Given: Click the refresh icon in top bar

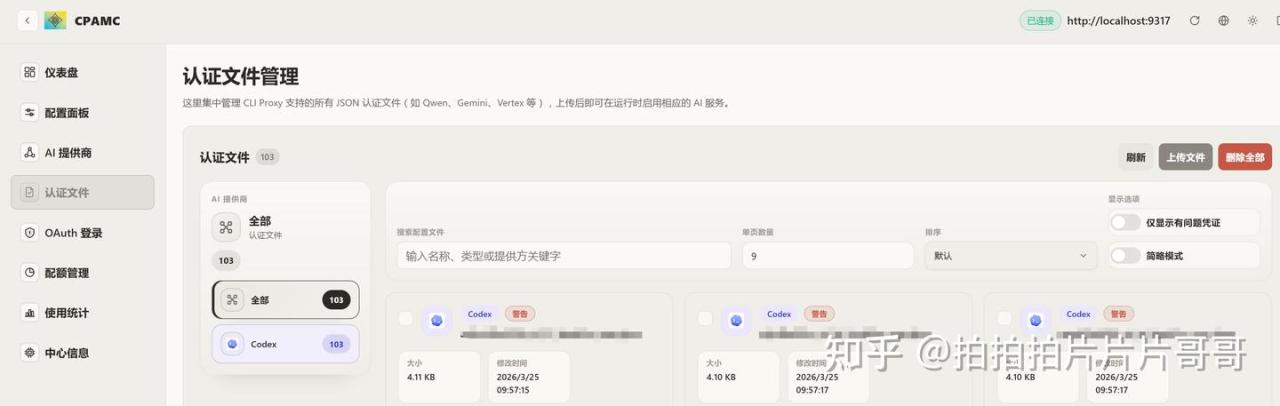Looking at the screenshot, I should tap(1194, 20).
